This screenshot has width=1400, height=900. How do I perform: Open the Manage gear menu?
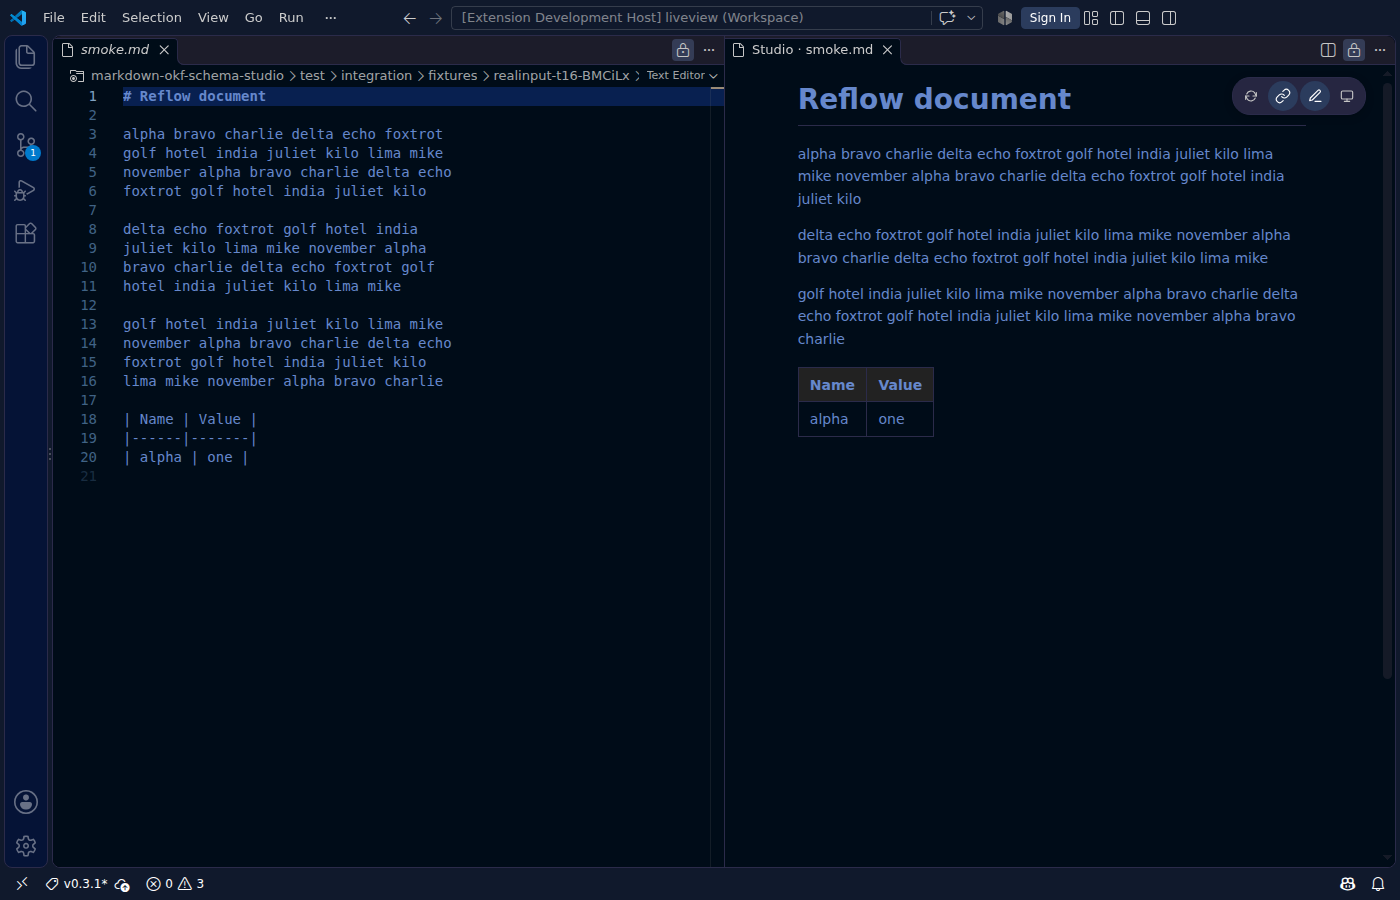(x=26, y=846)
